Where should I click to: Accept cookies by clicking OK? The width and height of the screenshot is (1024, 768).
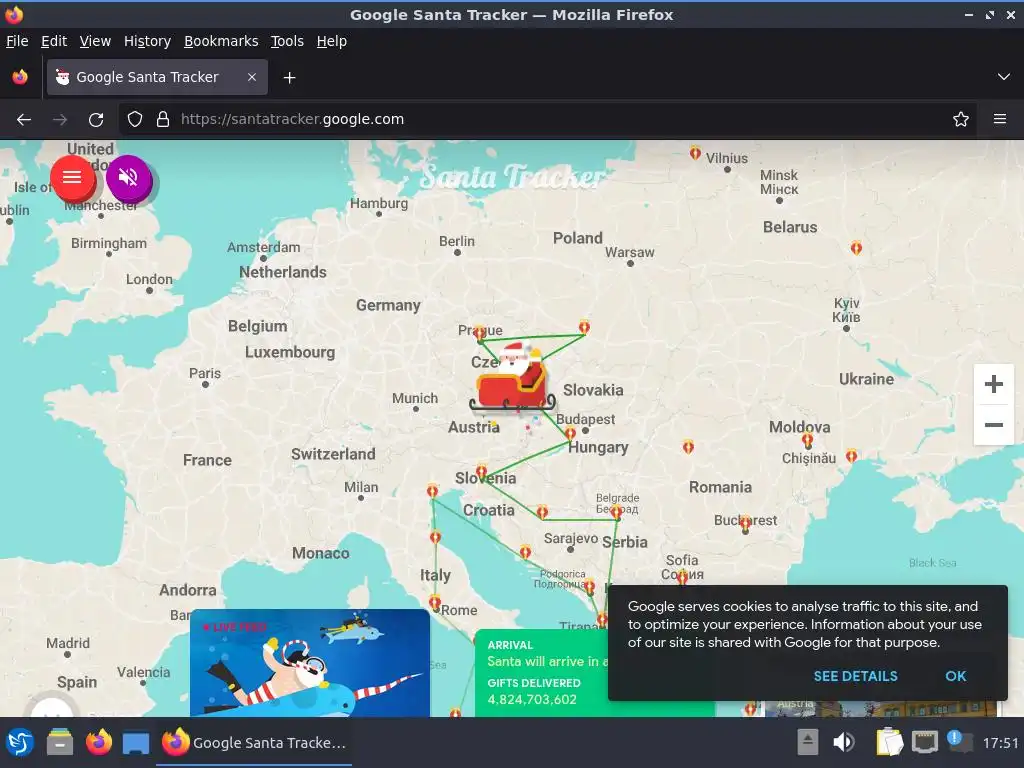955,676
